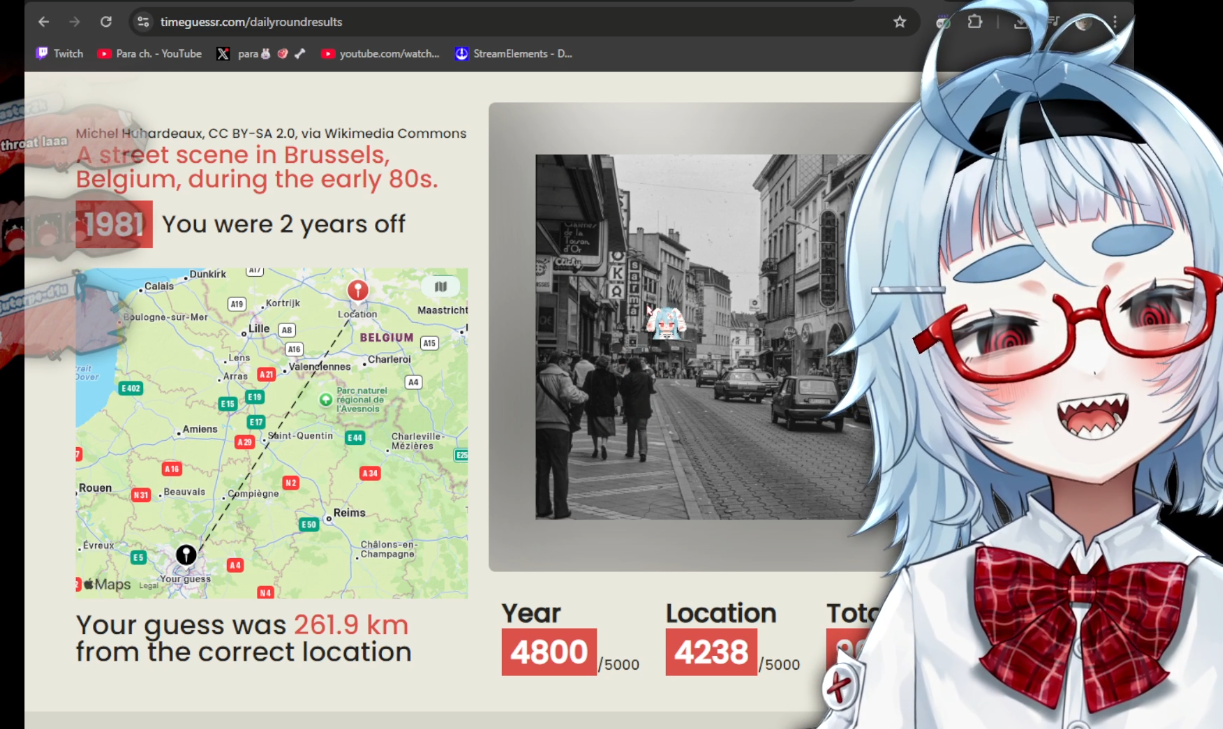The height and width of the screenshot is (729, 1223).
Task: Go back to the previous browser page
Action: (44, 22)
